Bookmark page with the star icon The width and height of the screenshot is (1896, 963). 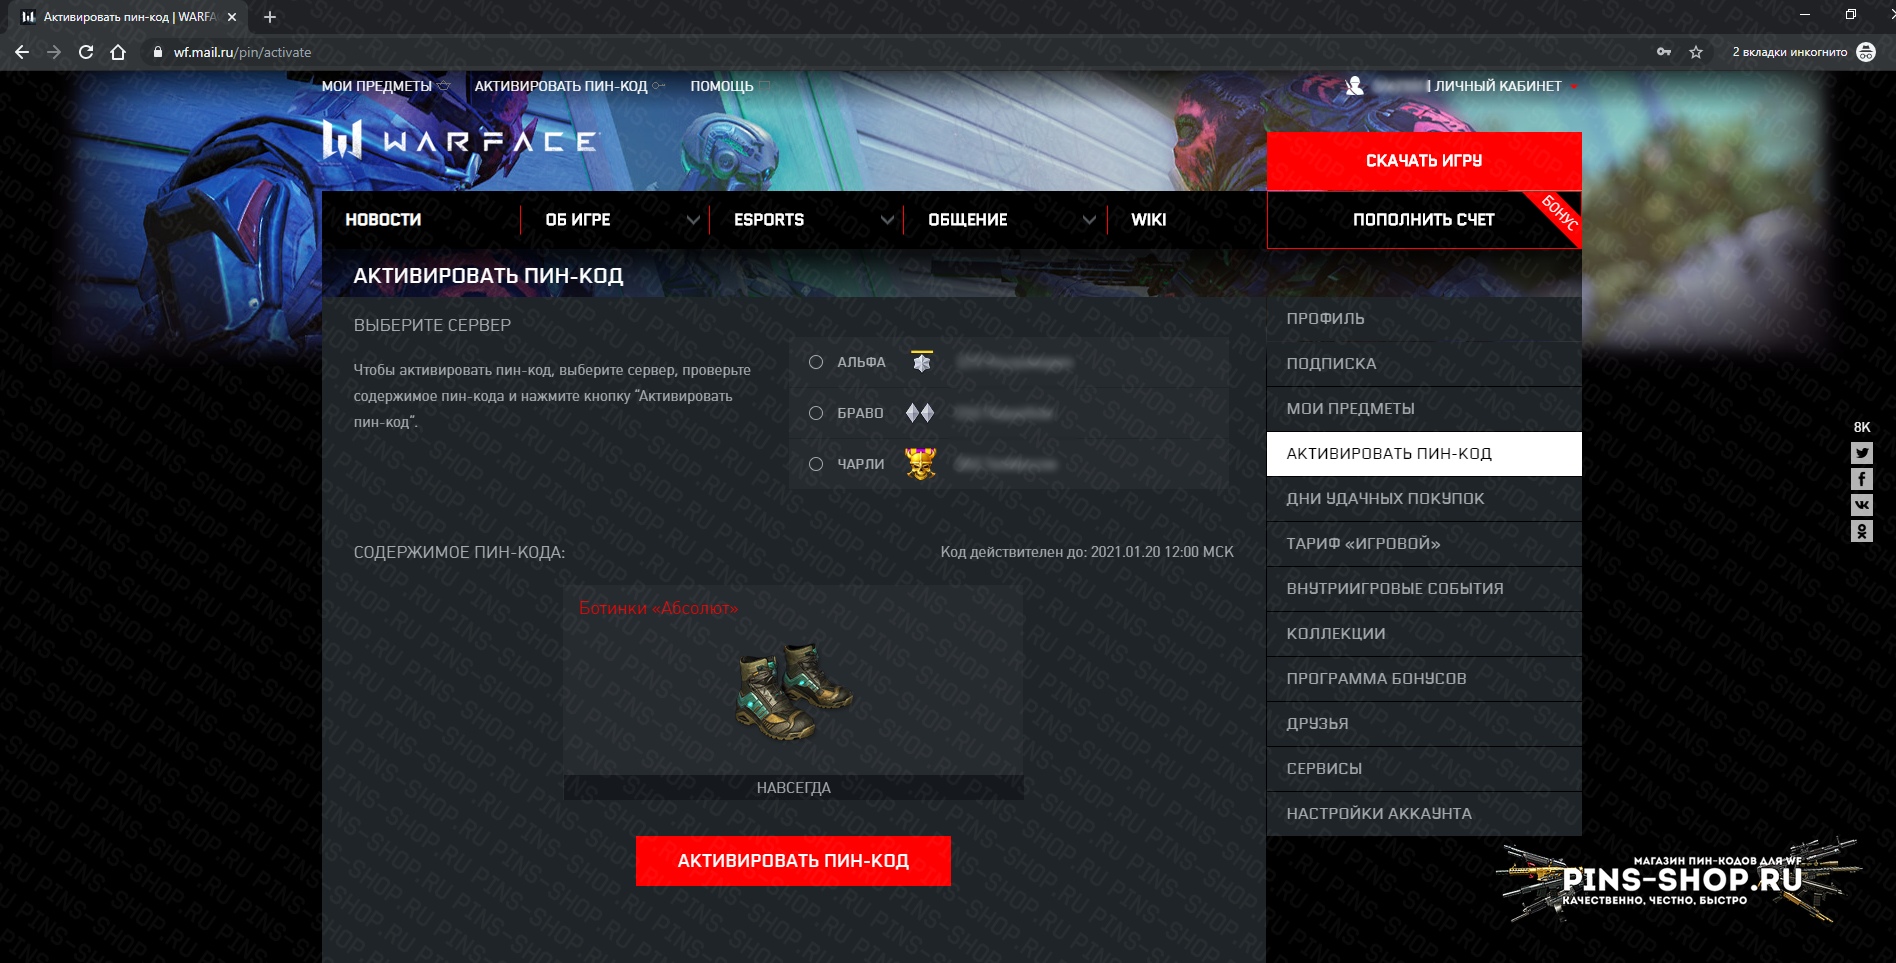pos(1696,52)
